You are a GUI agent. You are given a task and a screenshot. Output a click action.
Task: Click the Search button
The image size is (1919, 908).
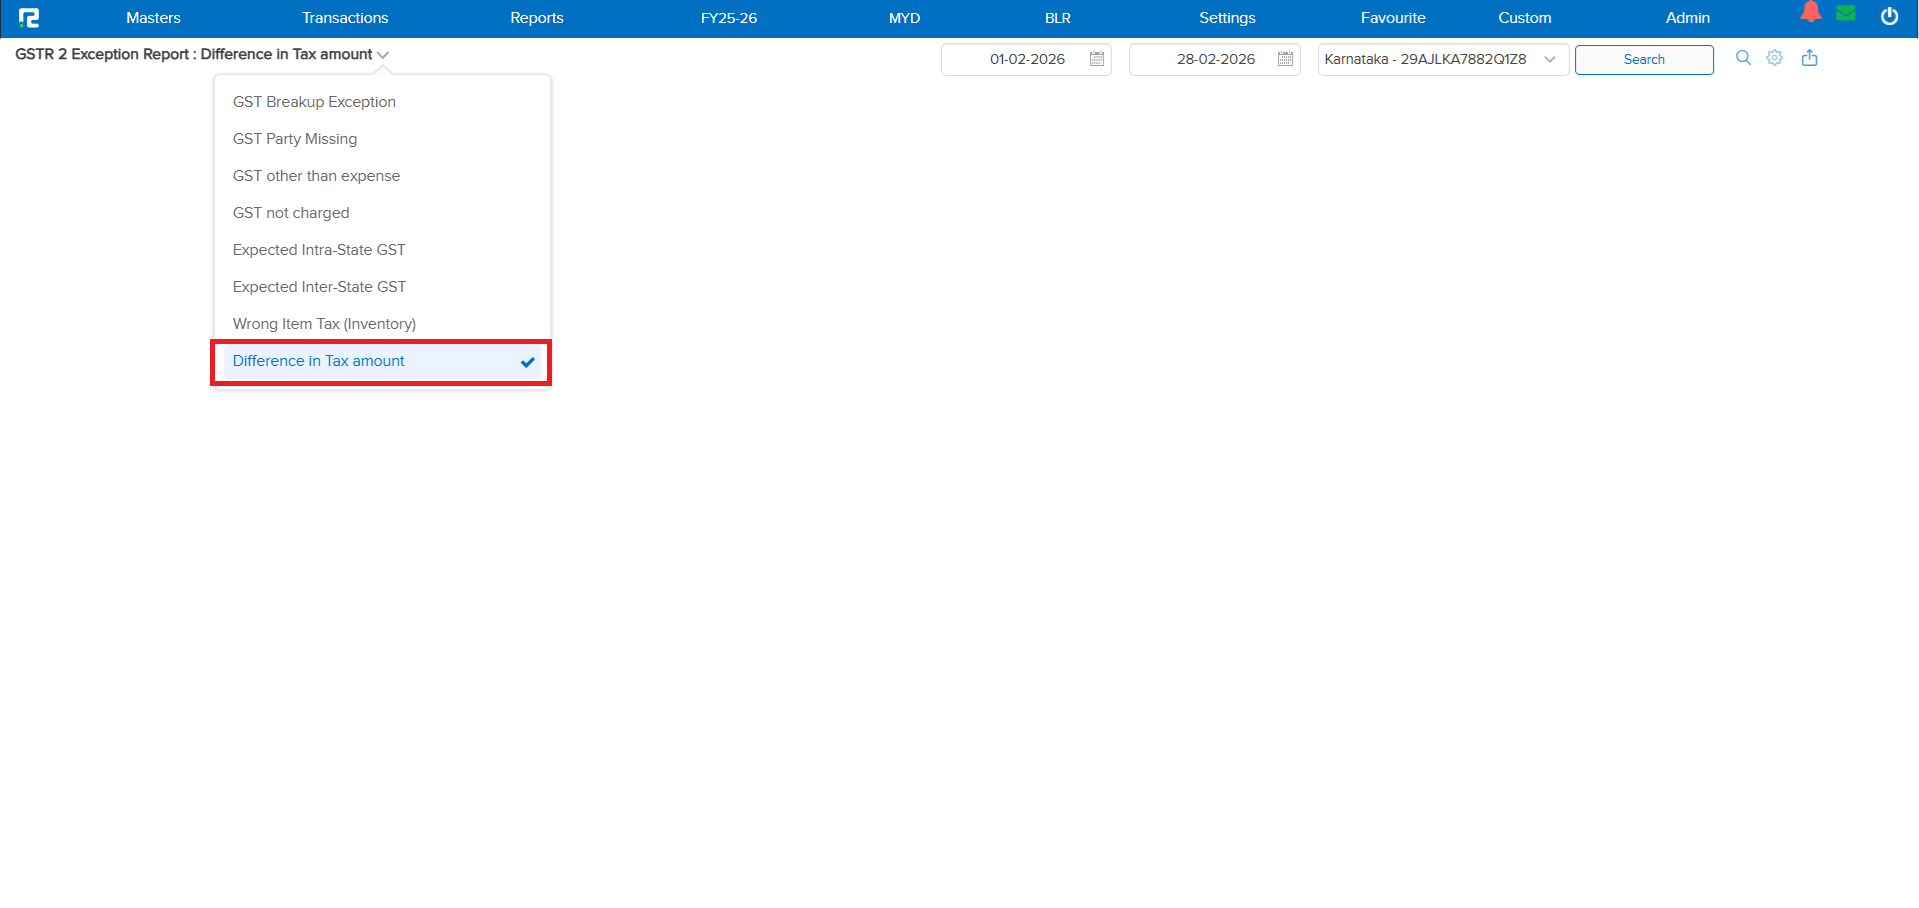coord(1643,59)
